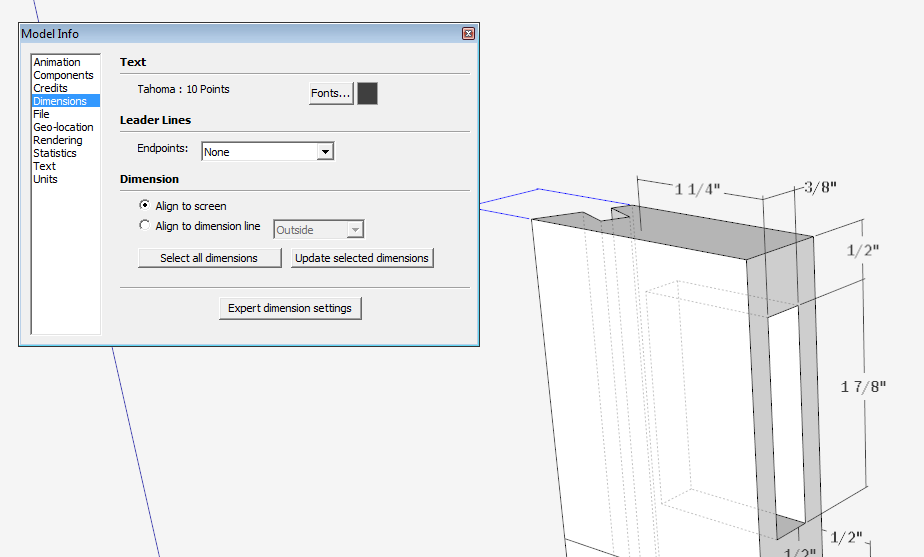
Task: Open the dimension text color swatch
Action: coord(368,93)
